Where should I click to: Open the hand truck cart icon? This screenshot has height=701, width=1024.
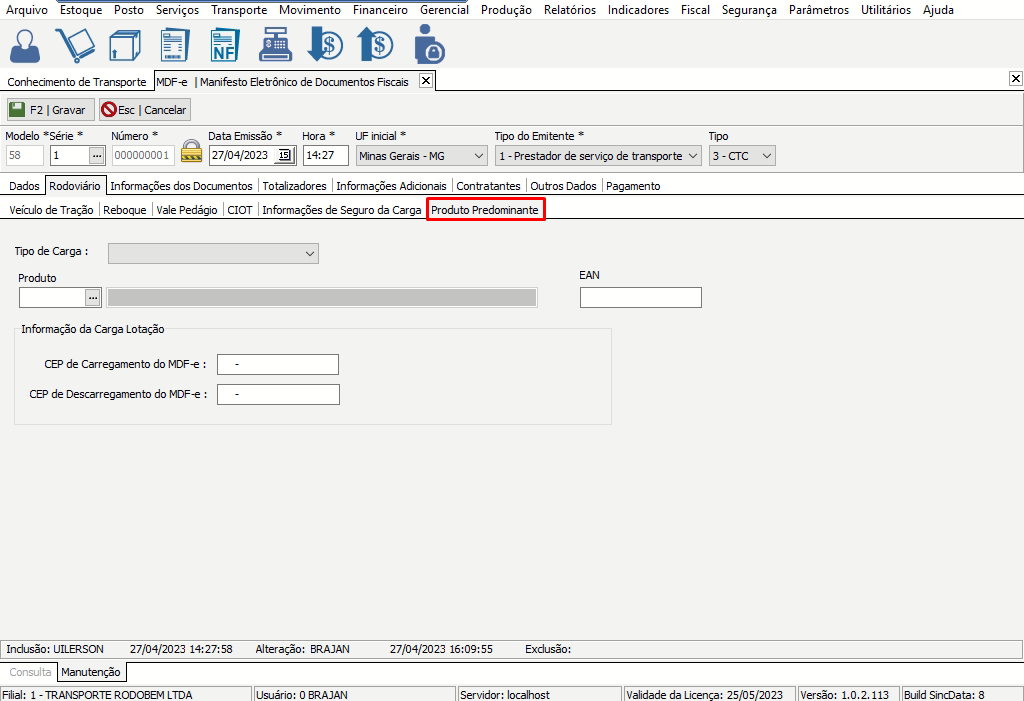(x=74, y=45)
